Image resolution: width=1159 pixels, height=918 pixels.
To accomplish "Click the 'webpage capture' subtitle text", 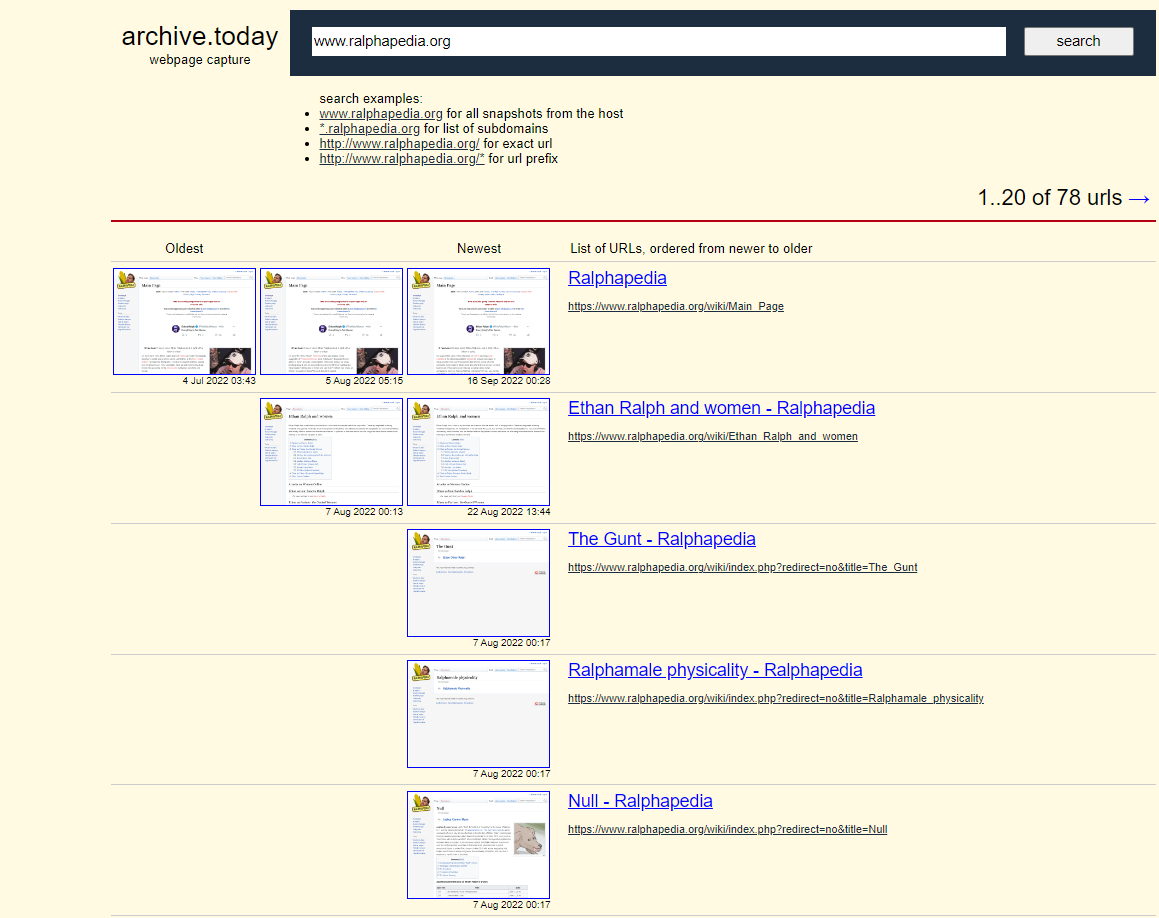I will click(200, 60).
